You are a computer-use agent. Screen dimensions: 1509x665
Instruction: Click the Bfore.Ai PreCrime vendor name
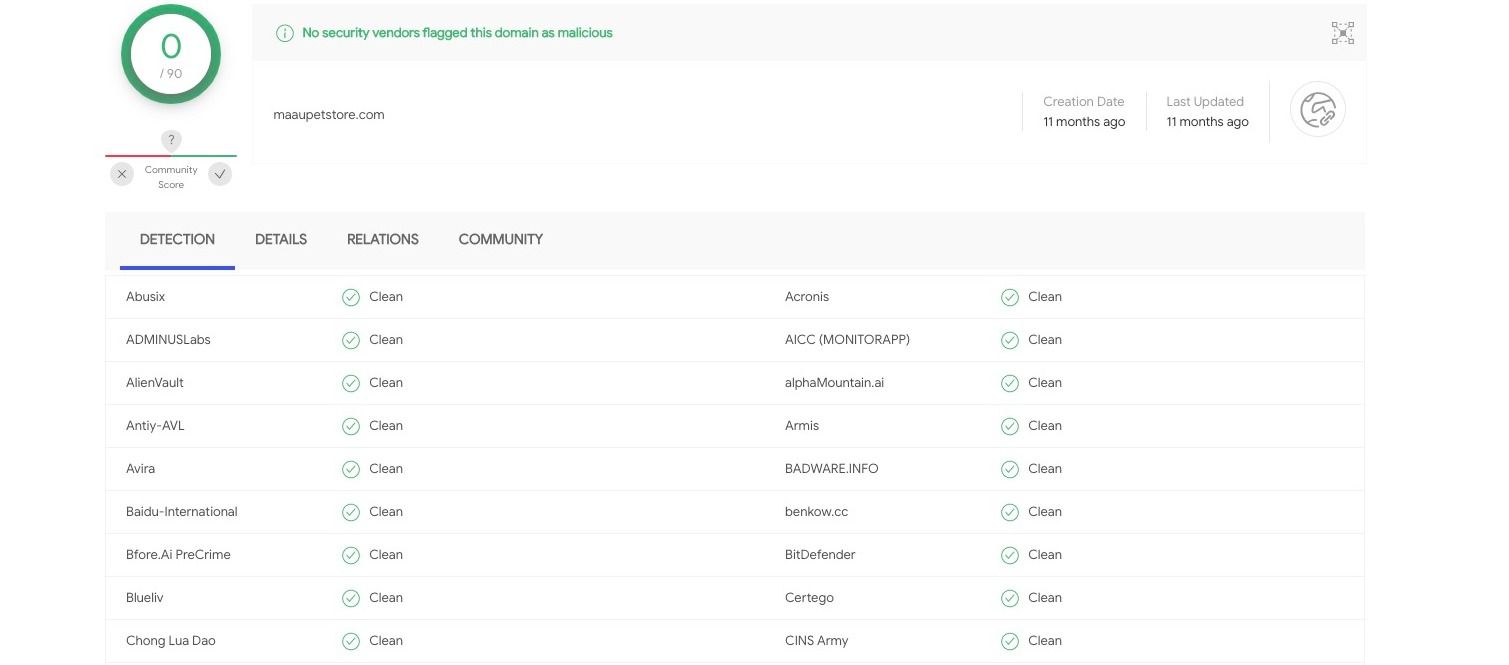[x=178, y=555]
